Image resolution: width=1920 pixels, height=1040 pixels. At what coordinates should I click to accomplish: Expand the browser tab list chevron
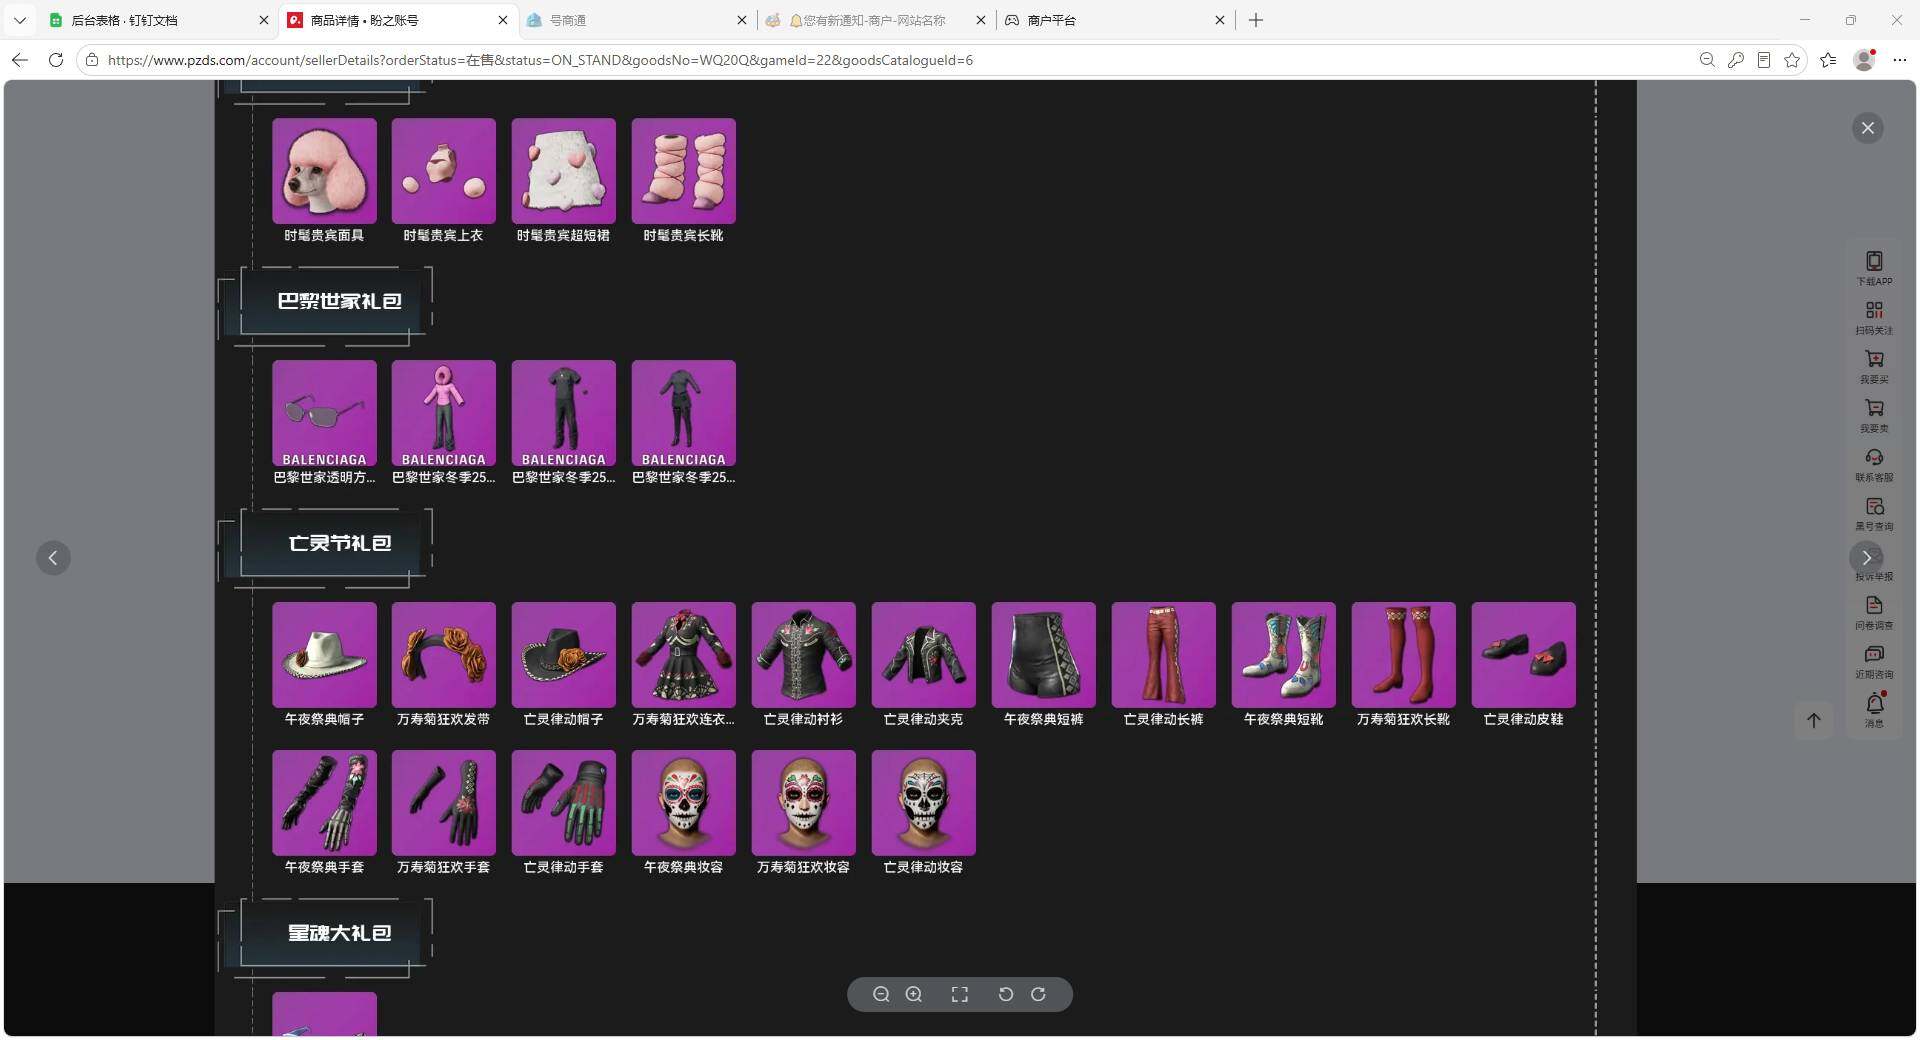click(19, 20)
